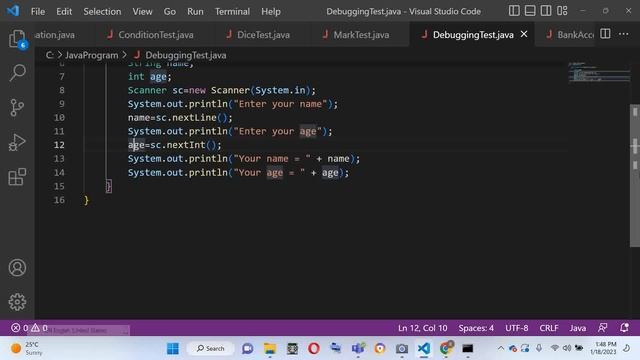The width and height of the screenshot is (640, 360).
Task: Click the JavaProgram breadcrumb folder
Action: 91,55
